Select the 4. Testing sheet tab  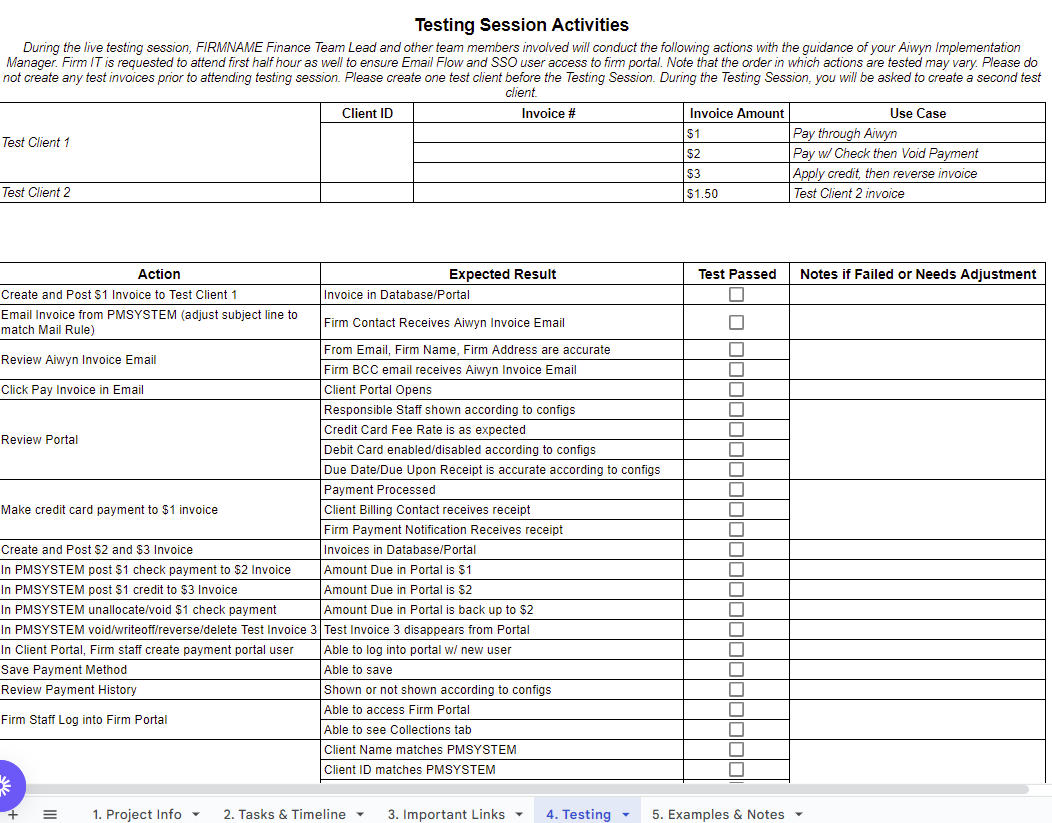578,814
